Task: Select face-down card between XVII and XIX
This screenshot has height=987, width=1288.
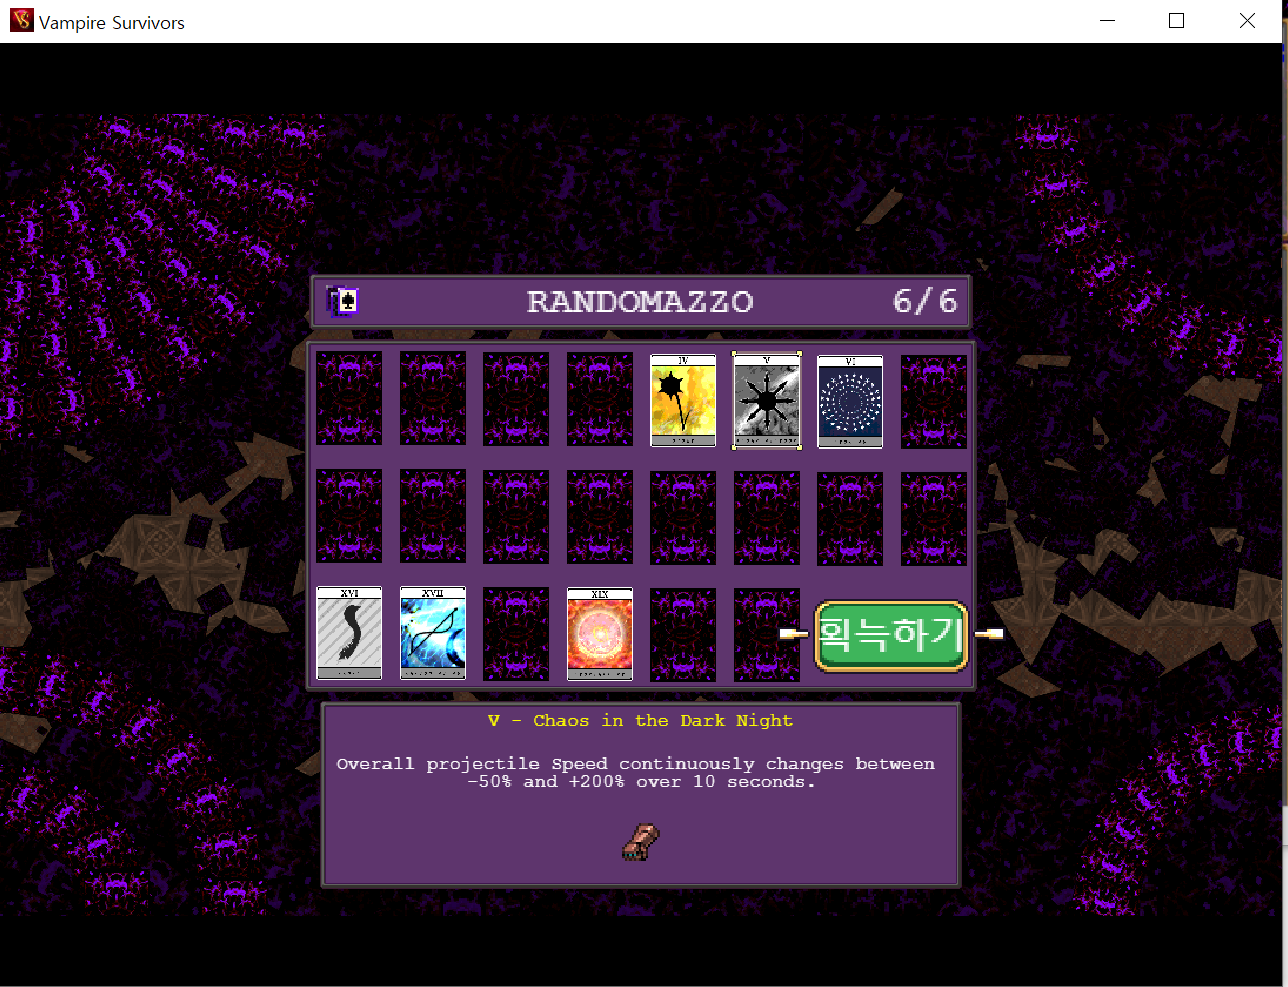Action: pos(516,633)
